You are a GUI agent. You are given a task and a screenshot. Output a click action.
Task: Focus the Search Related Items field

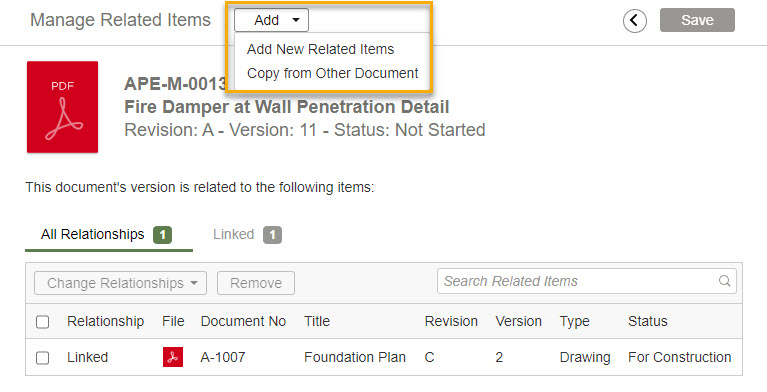tap(587, 281)
